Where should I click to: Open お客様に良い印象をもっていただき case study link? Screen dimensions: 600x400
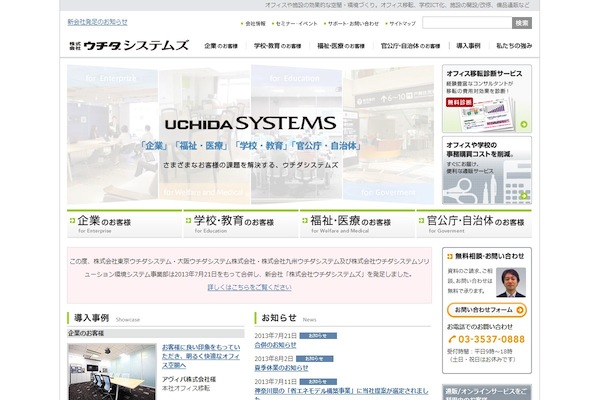201,356
